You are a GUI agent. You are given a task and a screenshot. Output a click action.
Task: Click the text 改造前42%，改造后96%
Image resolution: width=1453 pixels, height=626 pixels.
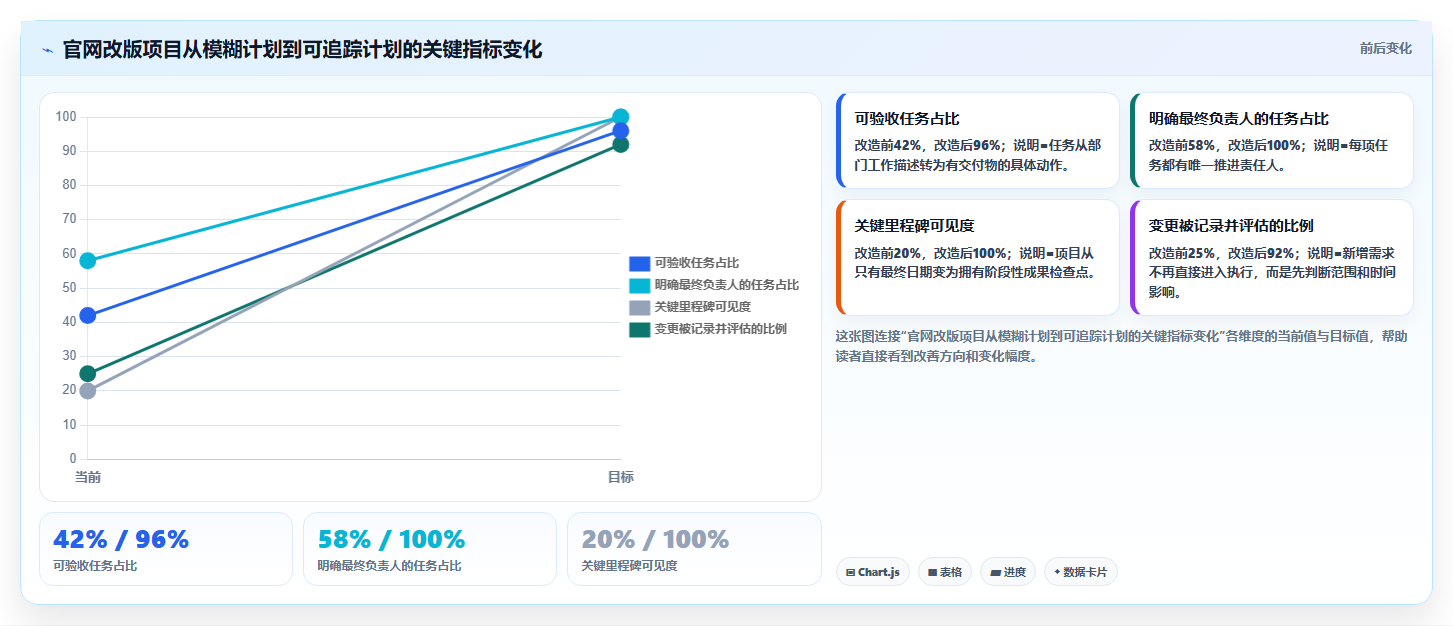pos(927,145)
